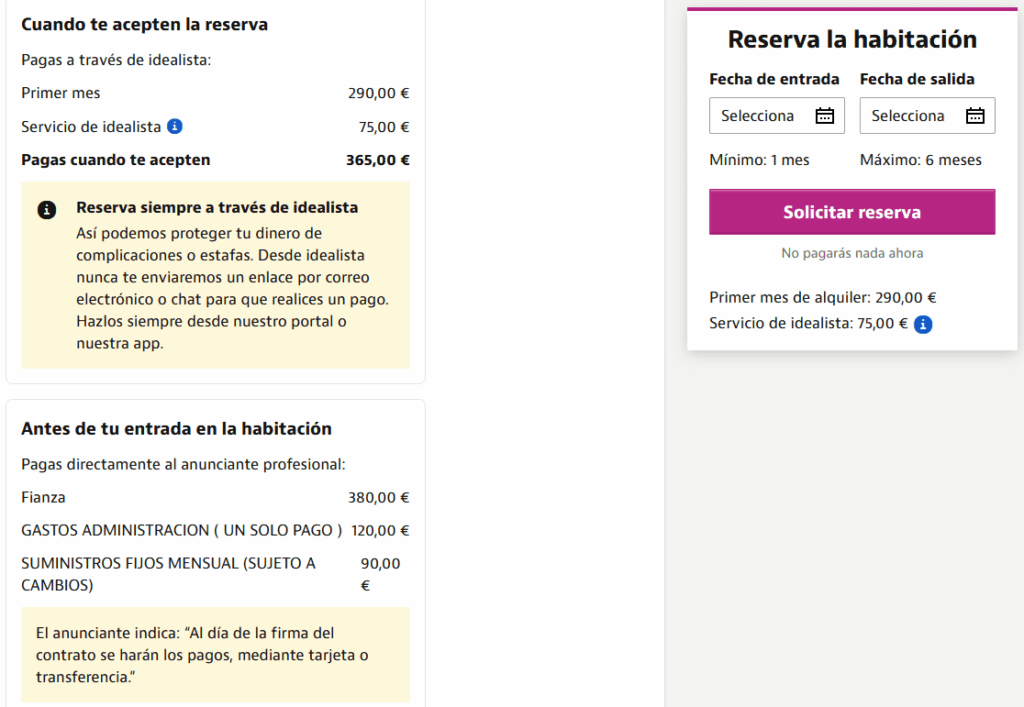Select the Fianza 380,00 € amount
1024x707 pixels.
pos(378,497)
